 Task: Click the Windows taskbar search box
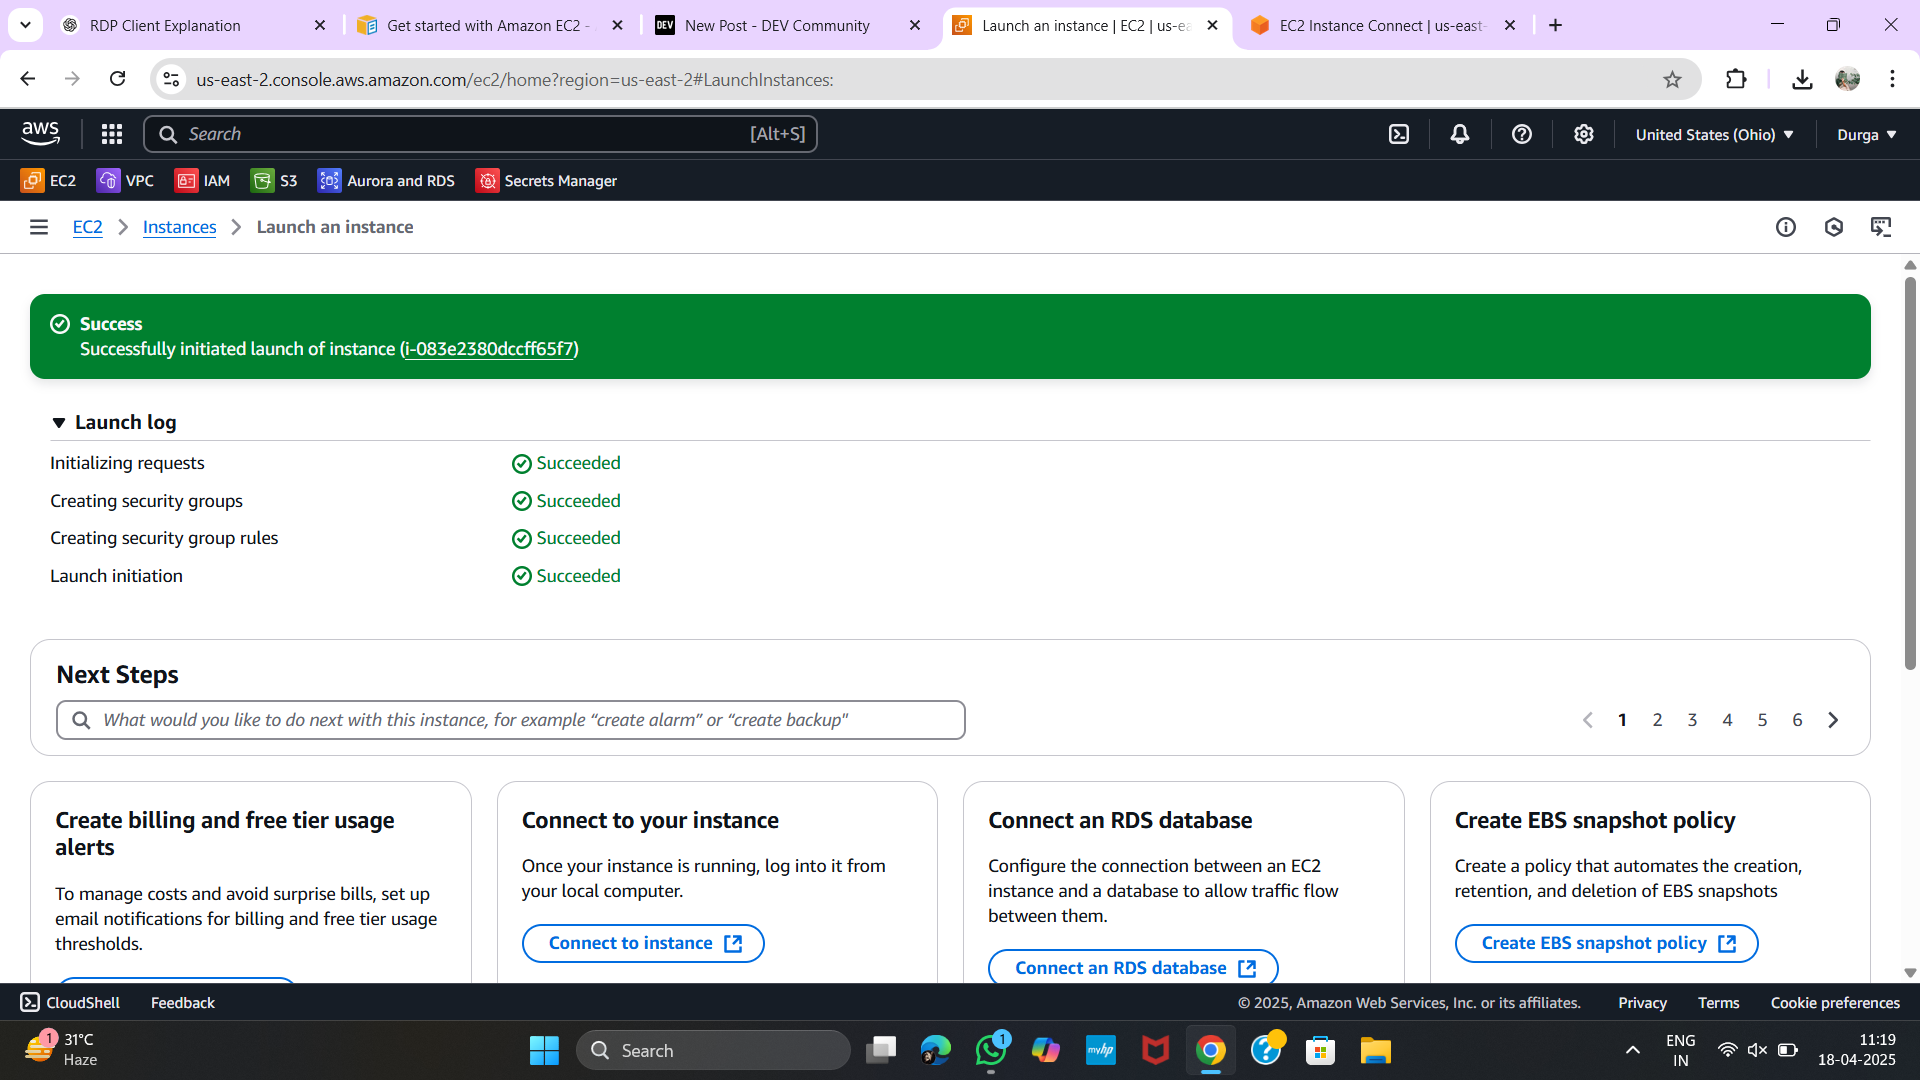click(713, 1050)
